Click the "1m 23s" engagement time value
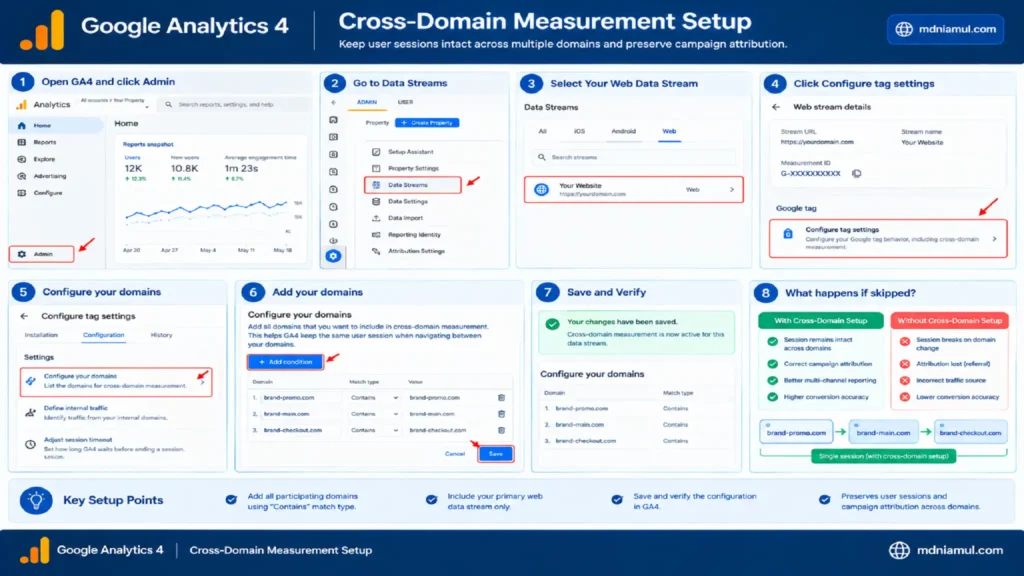This screenshot has width=1024, height=576. pyautogui.click(x=242, y=168)
